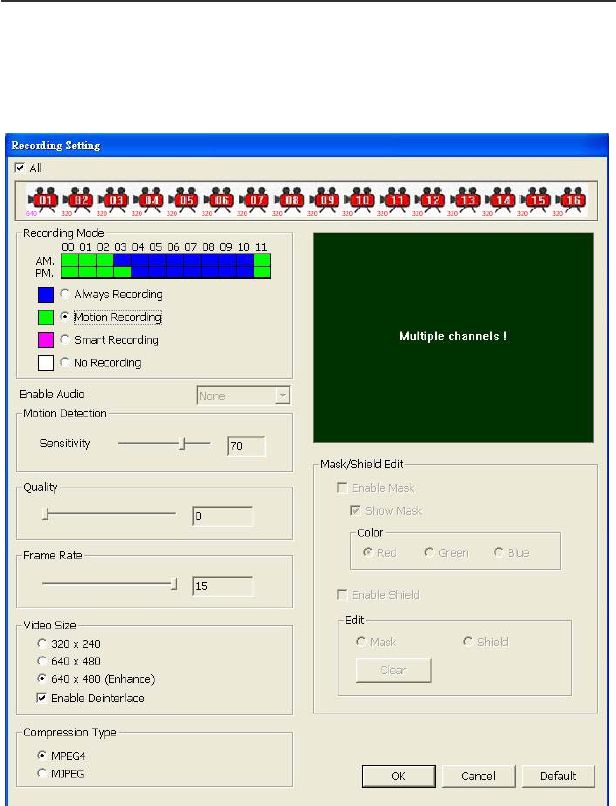Restore settings with Default button
Screen dimensions: 616x806
click(x=558, y=776)
